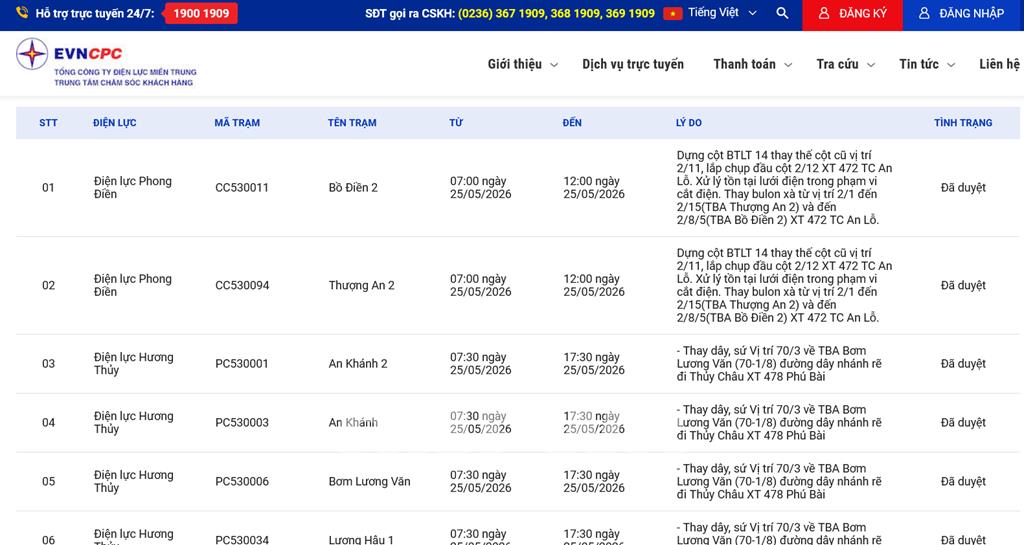Expand the Tin tức menu
The image size is (1024, 545).
coord(927,64)
